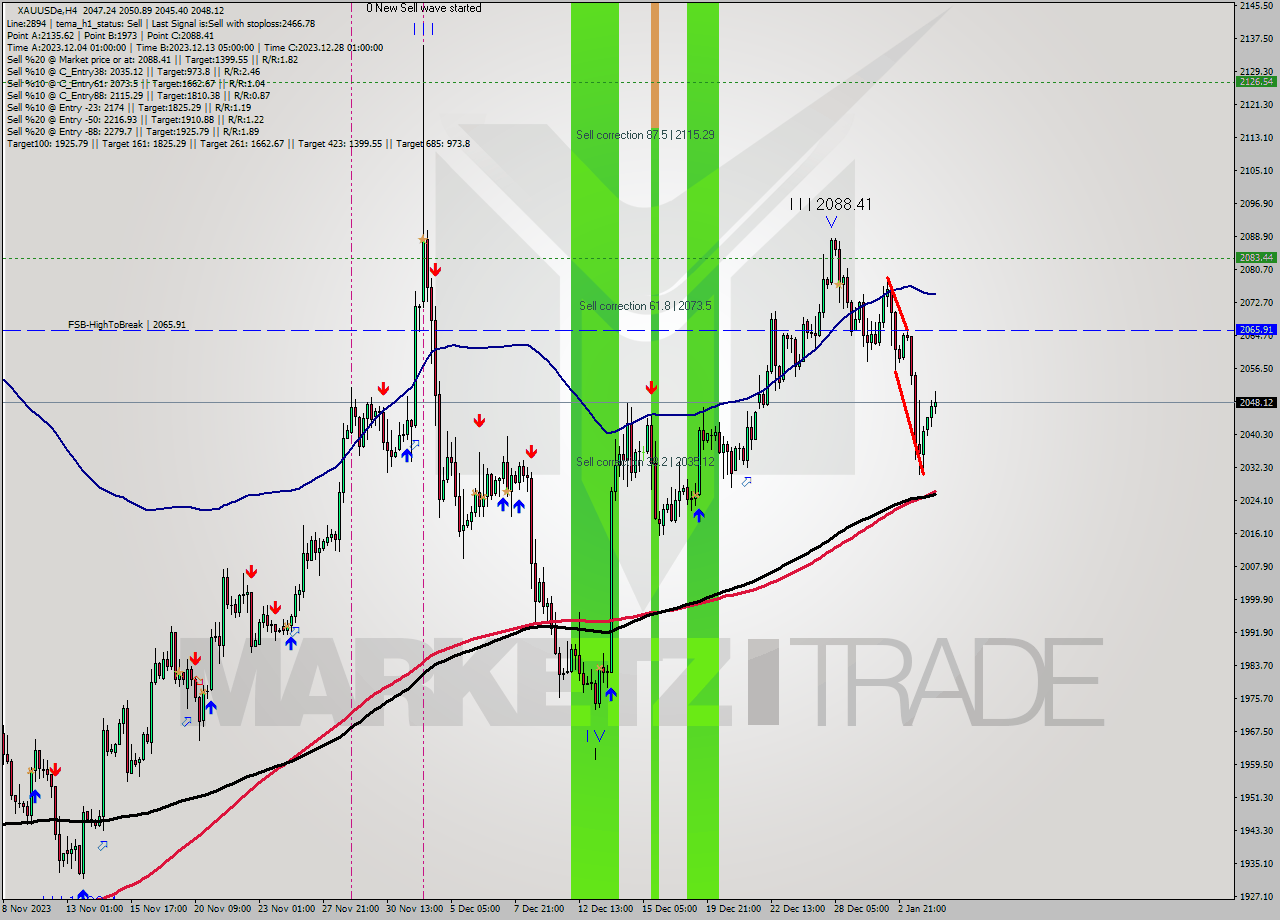This screenshot has height=920, width=1280.
Task: Click the '28 Dec 05:00' time axis label
Action: click(862, 909)
